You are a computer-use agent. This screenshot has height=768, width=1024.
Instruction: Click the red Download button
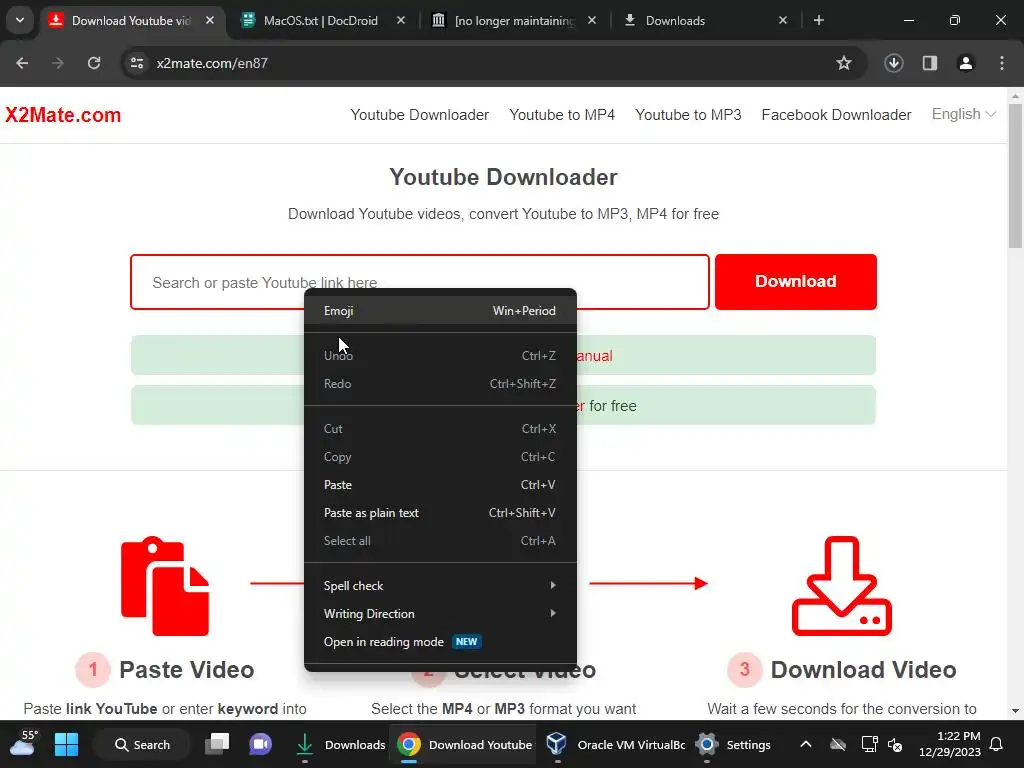795,281
